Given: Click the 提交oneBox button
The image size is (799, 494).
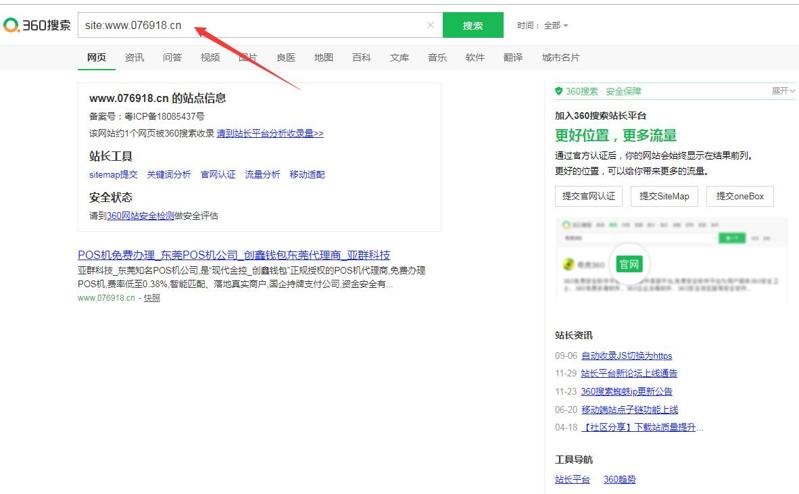Looking at the screenshot, I should (740, 196).
